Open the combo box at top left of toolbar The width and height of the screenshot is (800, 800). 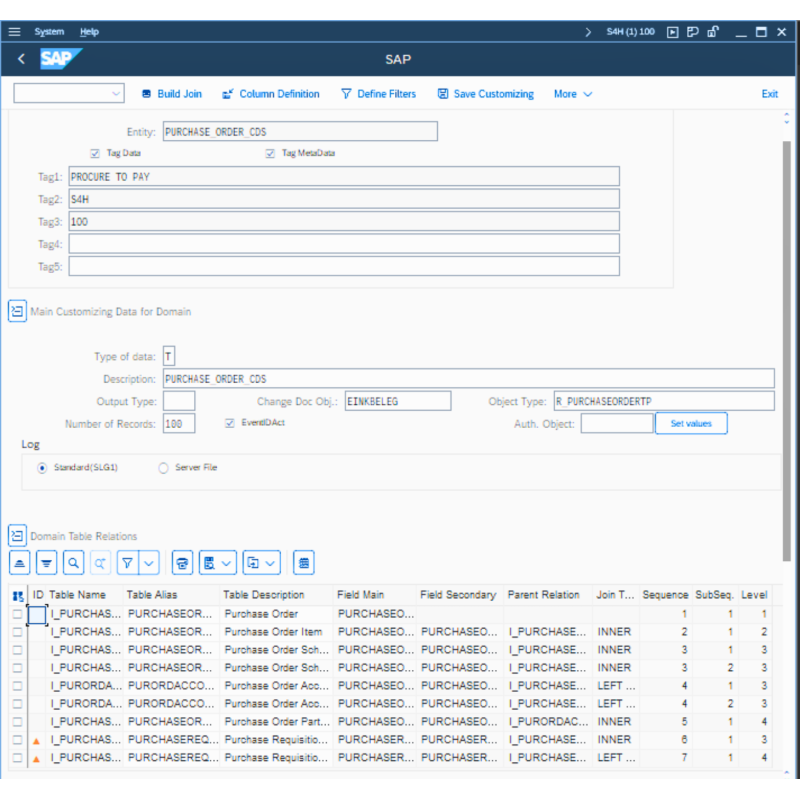(67, 93)
